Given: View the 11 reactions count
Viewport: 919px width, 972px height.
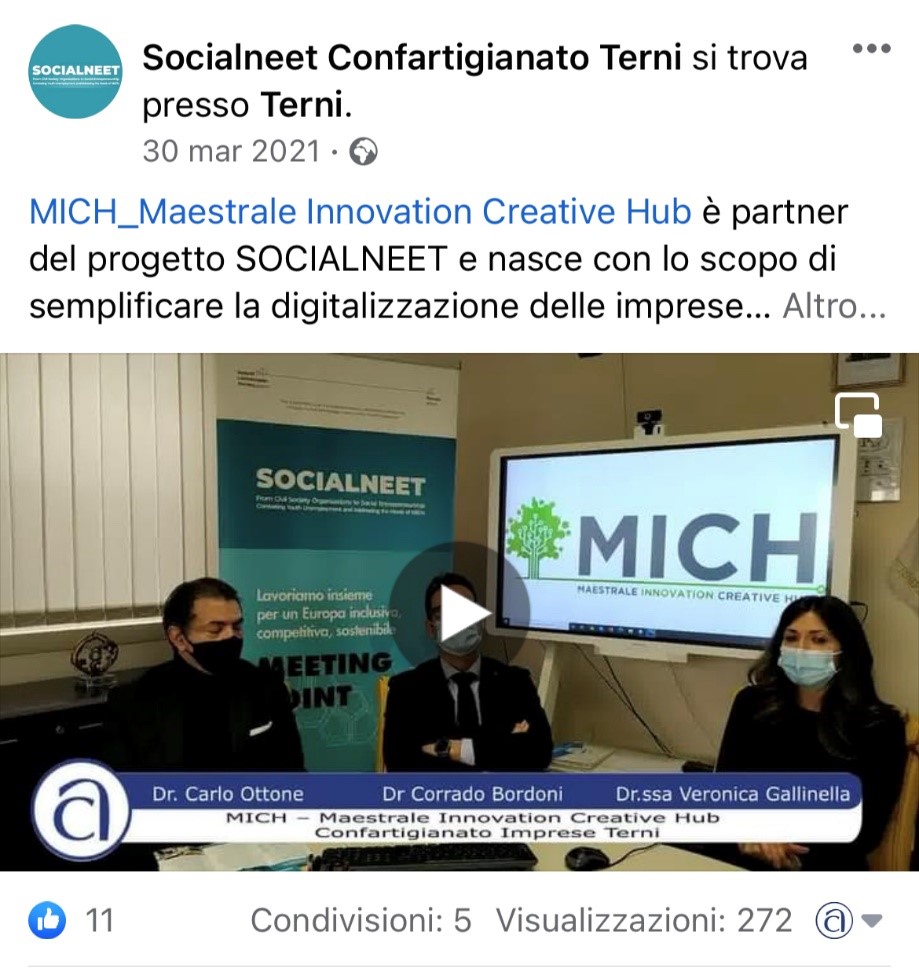Looking at the screenshot, I should tap(99, 921).
